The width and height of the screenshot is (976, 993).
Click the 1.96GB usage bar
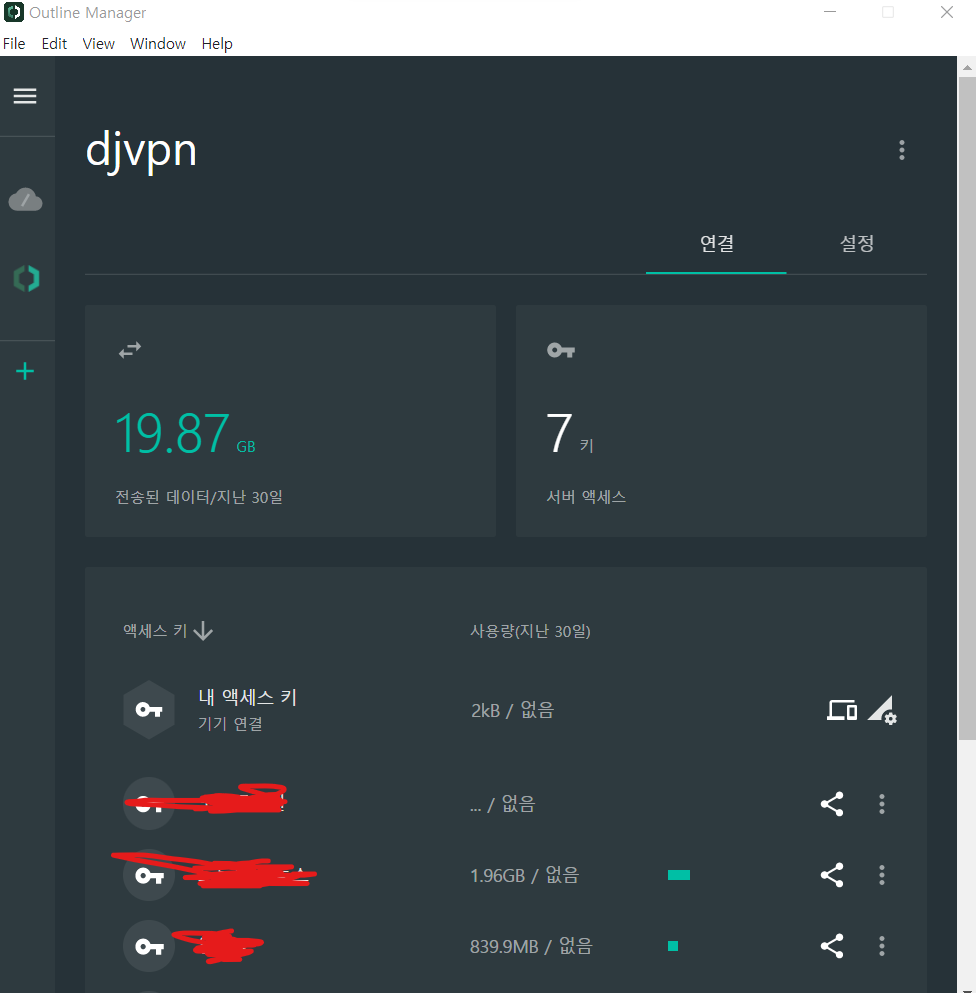tap(678, 875)
